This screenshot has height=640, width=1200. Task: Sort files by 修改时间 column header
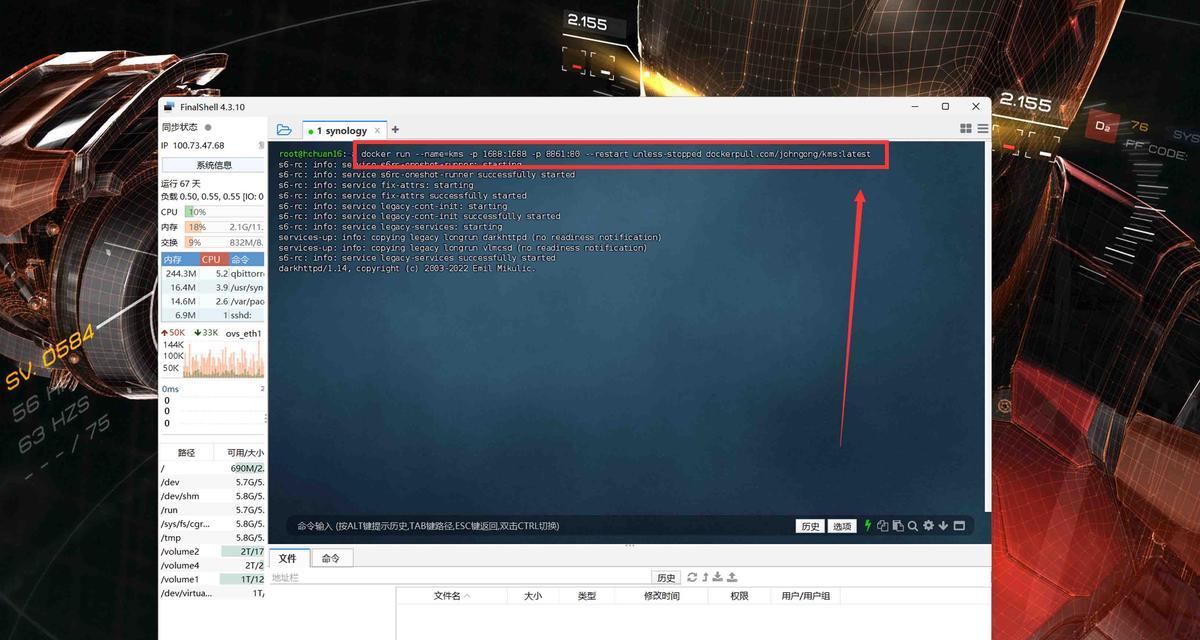point(661,596)
